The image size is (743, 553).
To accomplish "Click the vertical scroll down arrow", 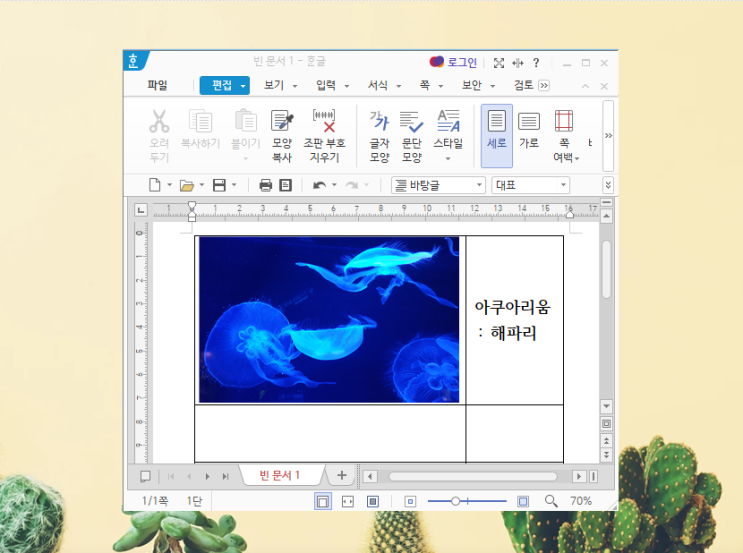I will point(607,406).
